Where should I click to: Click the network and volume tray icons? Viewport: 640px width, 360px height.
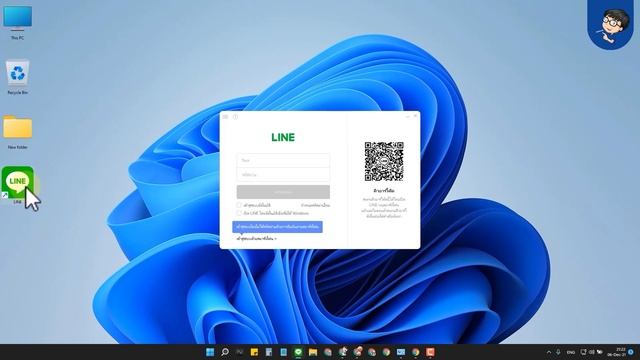click(x=591, y=352)
